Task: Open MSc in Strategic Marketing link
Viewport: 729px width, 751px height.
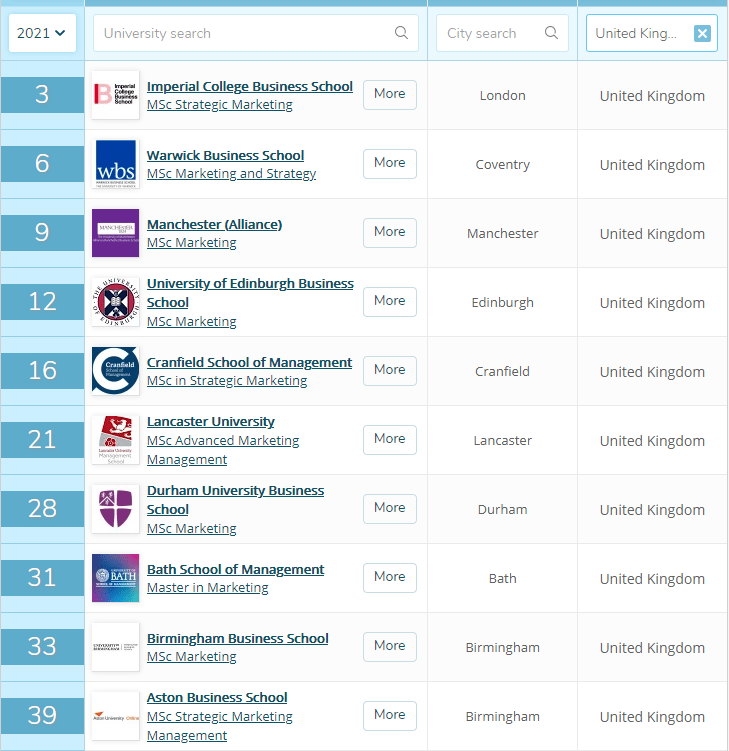Action: coord(227,380)
